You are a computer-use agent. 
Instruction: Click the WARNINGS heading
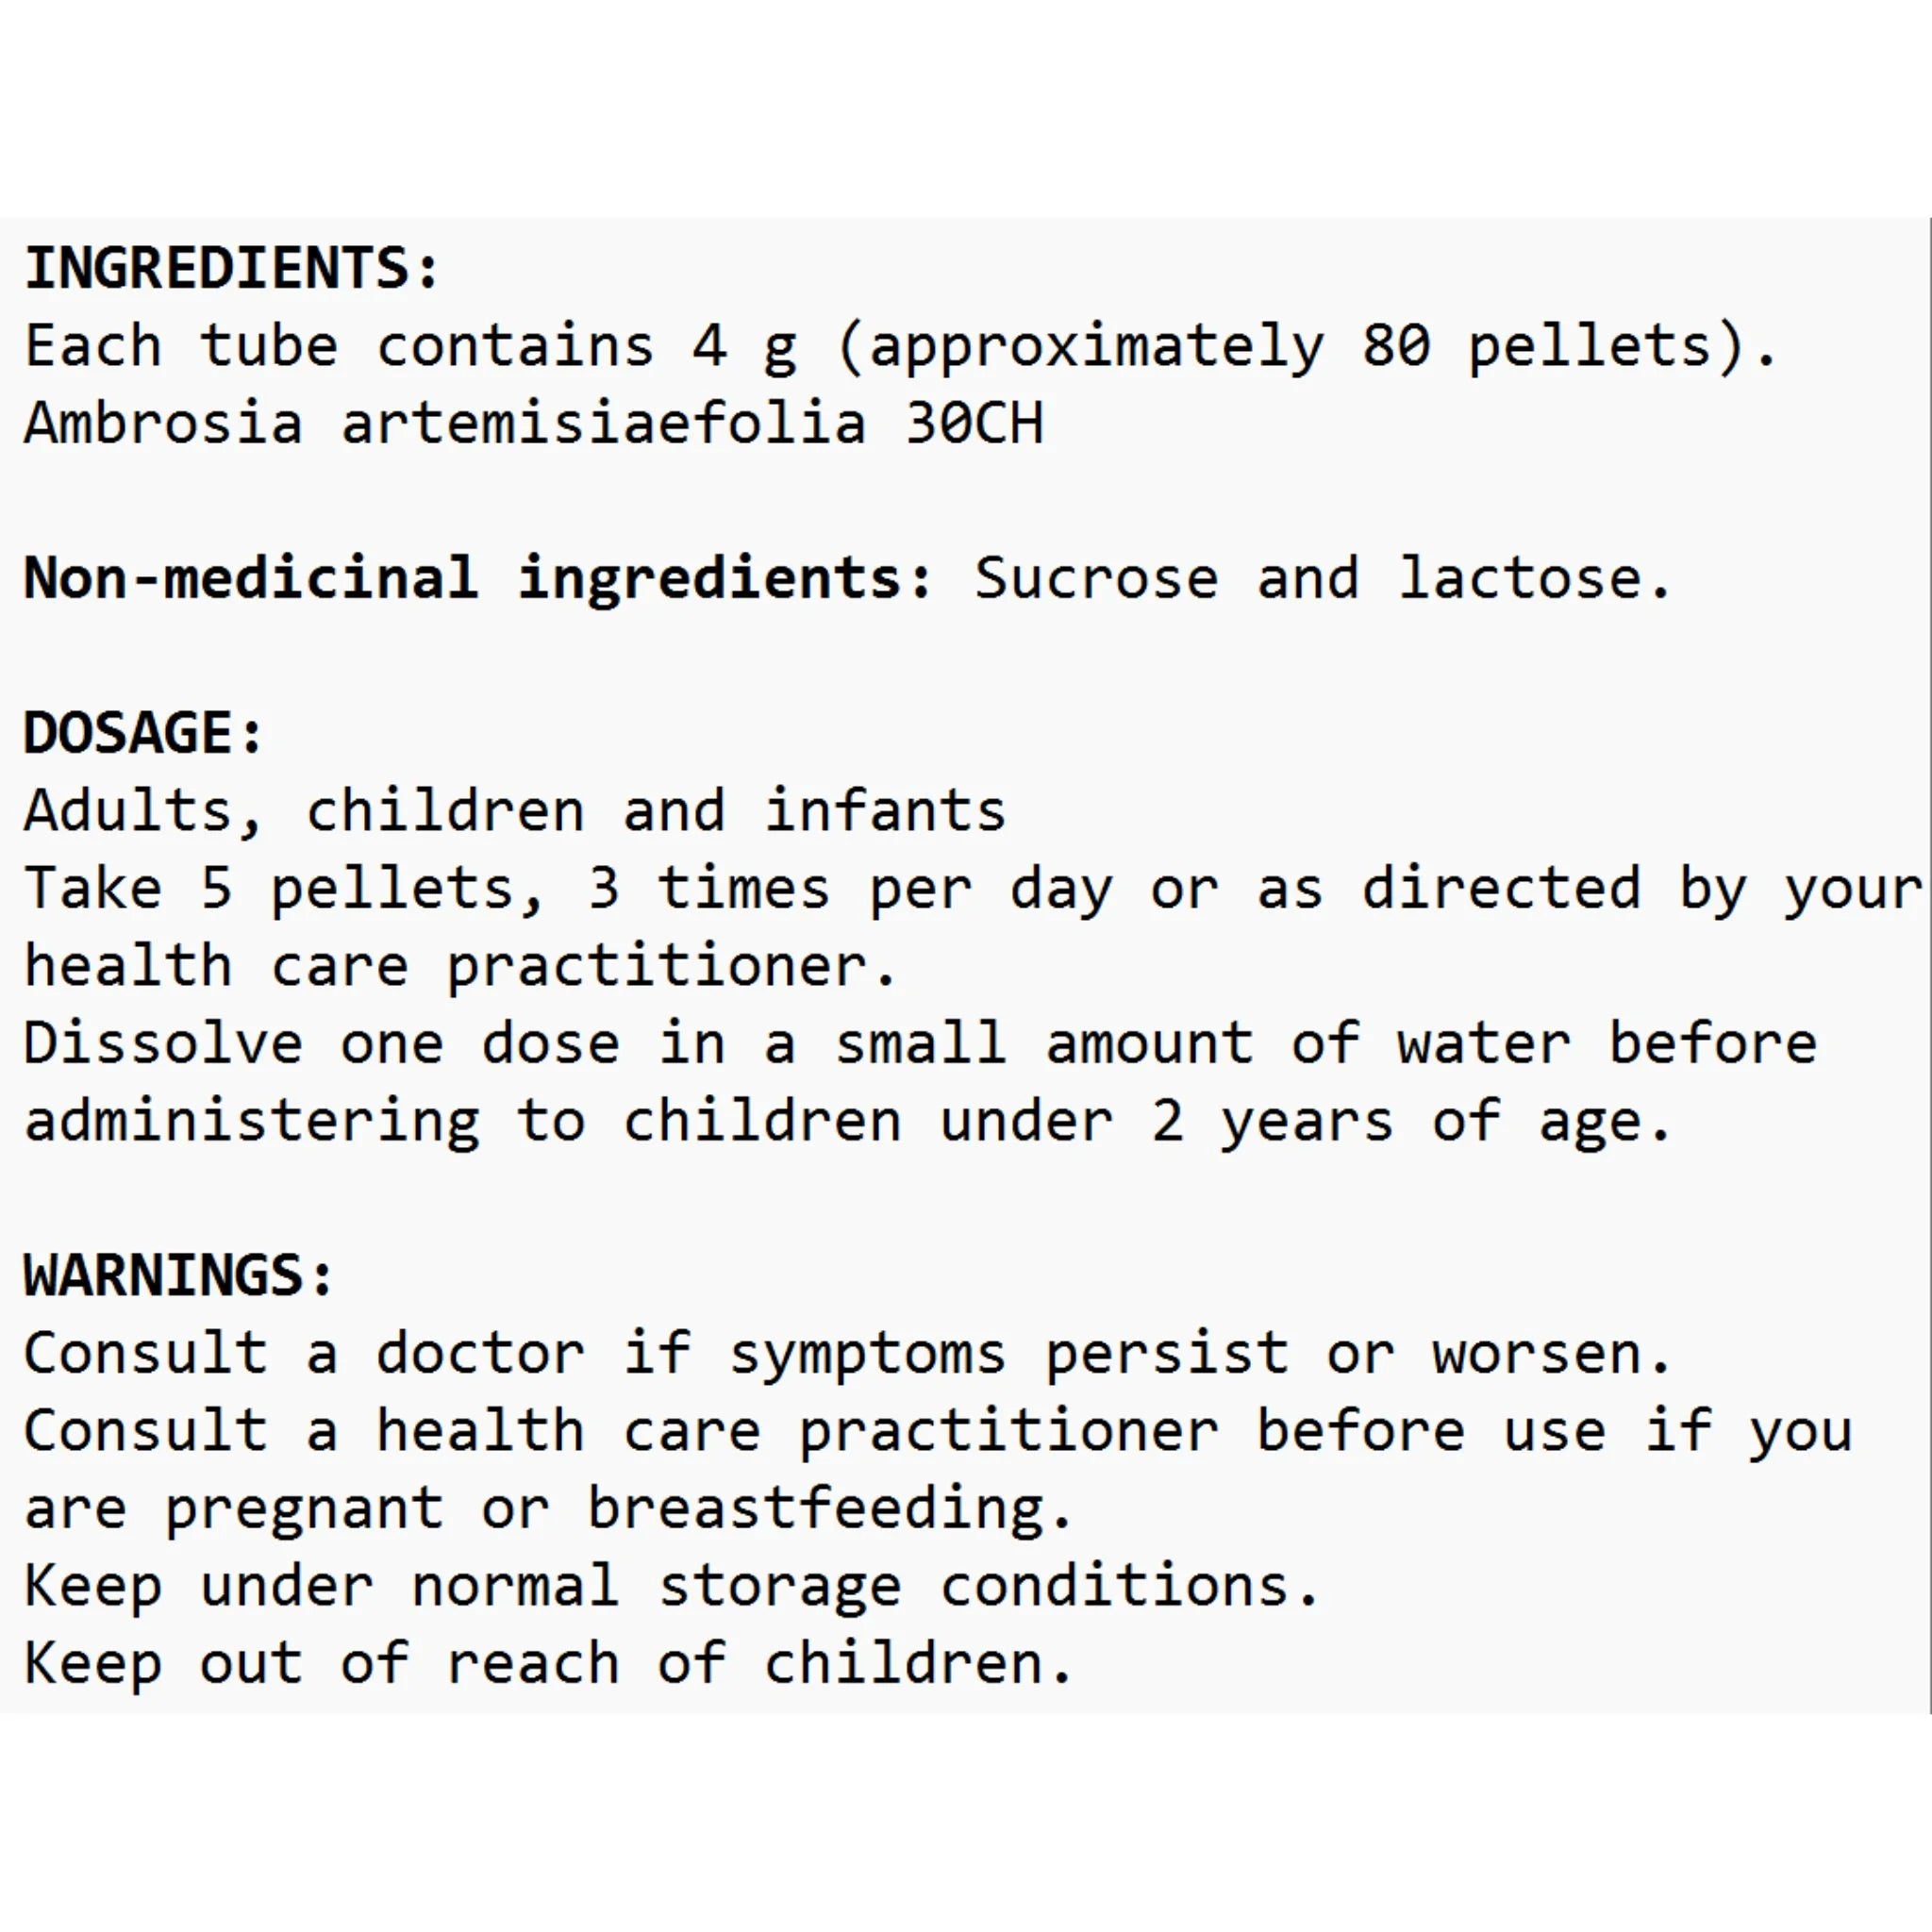tap(179, 1276)
